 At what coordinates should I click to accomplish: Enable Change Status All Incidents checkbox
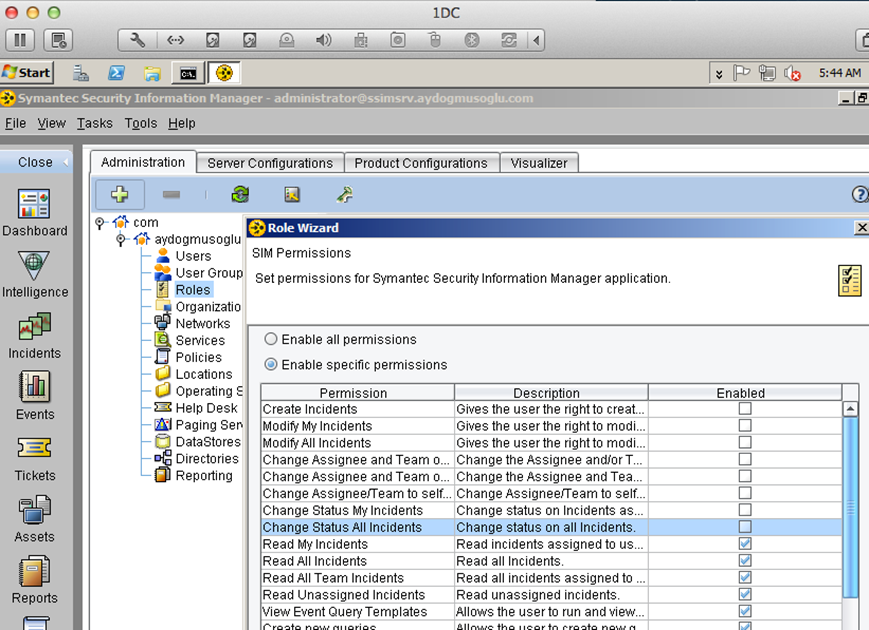tap(745, 527)
